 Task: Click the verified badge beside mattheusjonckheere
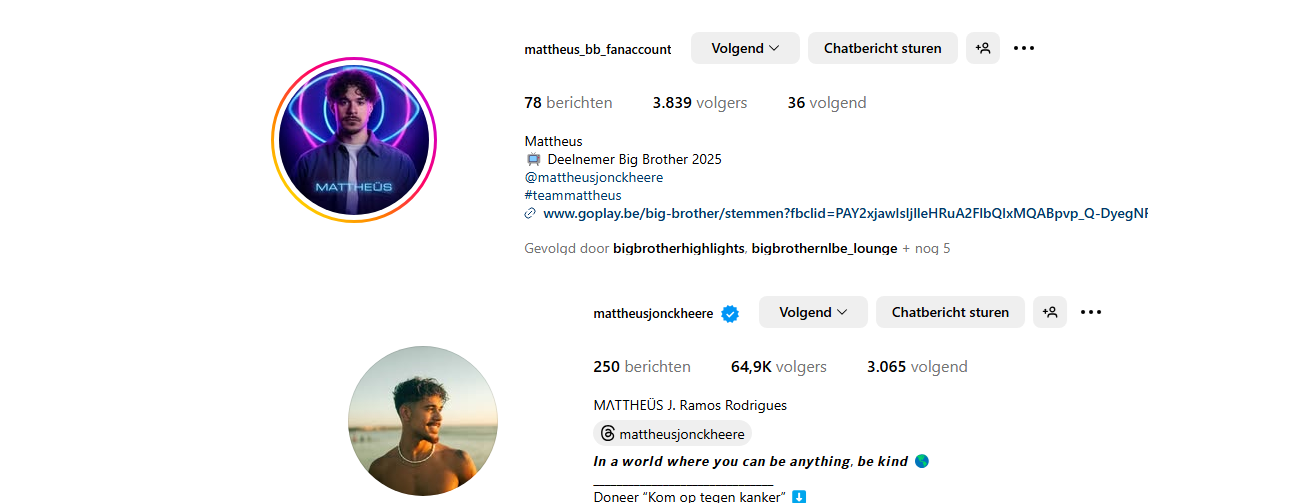tap(730, 314)
